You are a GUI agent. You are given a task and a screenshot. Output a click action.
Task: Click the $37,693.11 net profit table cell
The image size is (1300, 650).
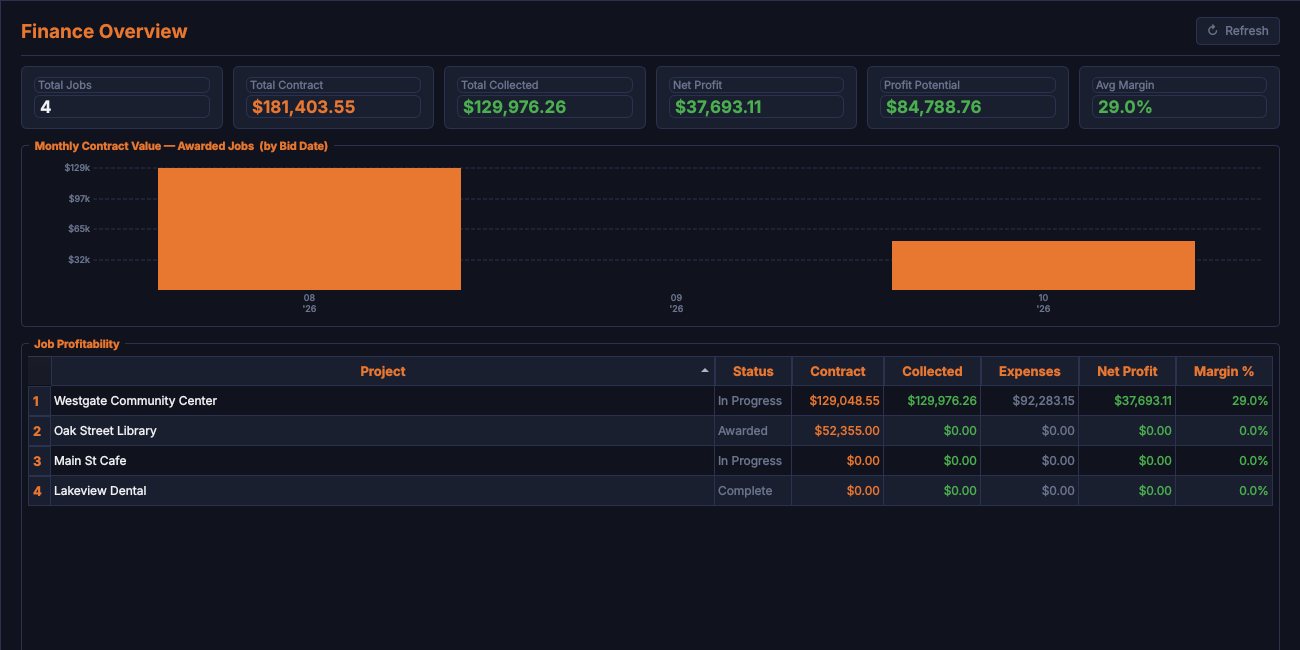coord(1127,401)
